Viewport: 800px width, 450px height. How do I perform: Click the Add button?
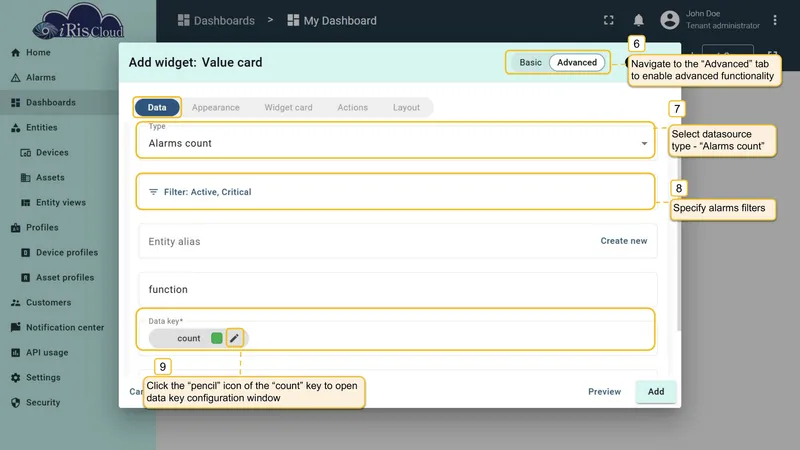(x=656, y=391)
